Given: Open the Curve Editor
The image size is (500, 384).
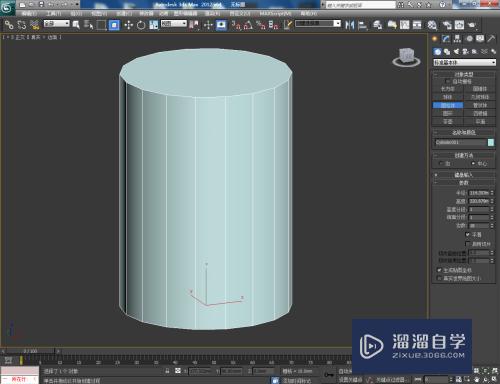Looking at the screenshot, I should click(405, 25).
